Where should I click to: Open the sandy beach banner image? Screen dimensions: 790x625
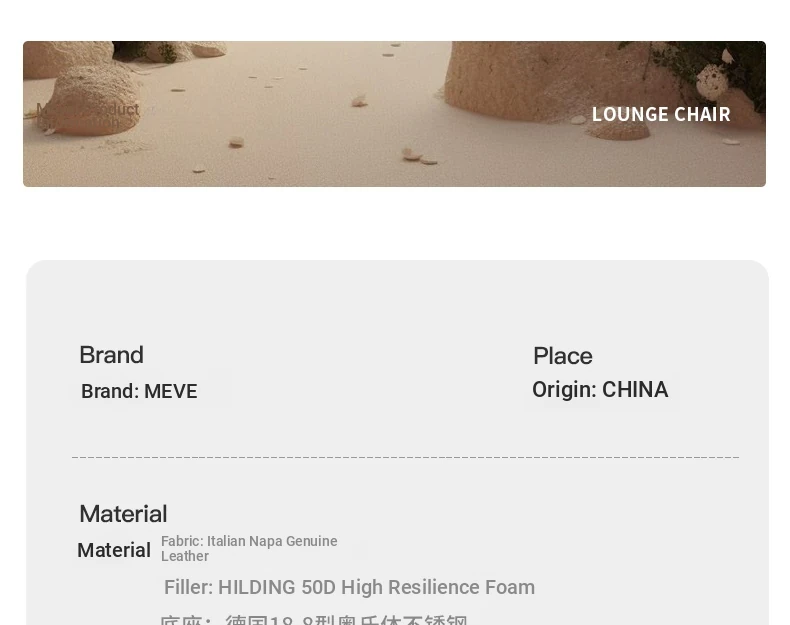click(x=394, y=114)
